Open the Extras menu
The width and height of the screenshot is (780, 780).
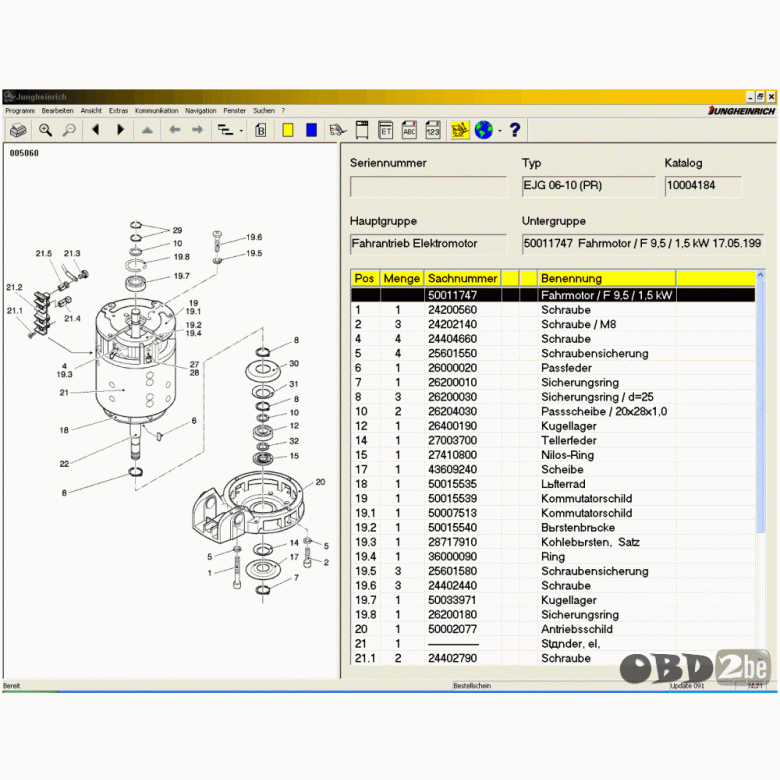tap(118, 111)
